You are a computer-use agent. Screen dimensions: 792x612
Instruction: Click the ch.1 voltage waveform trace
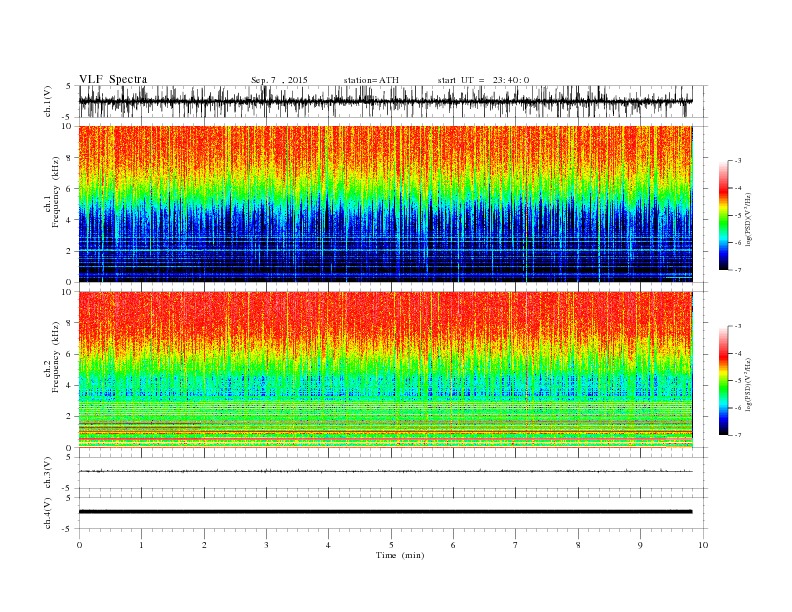pos(385,101)
